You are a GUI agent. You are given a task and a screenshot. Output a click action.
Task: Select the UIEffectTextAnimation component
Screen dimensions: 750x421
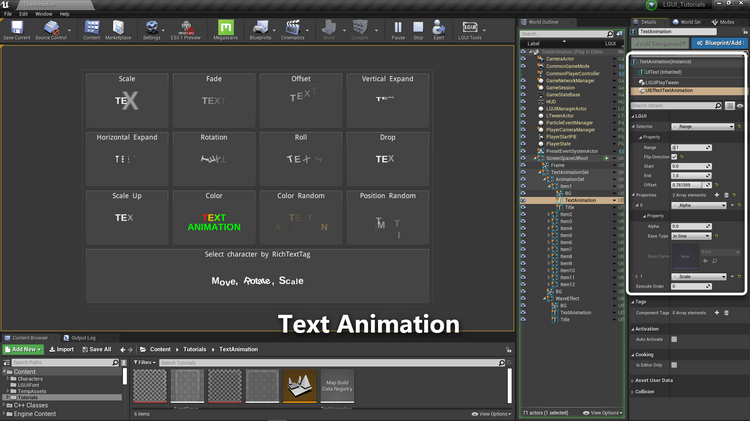(688, 90)
